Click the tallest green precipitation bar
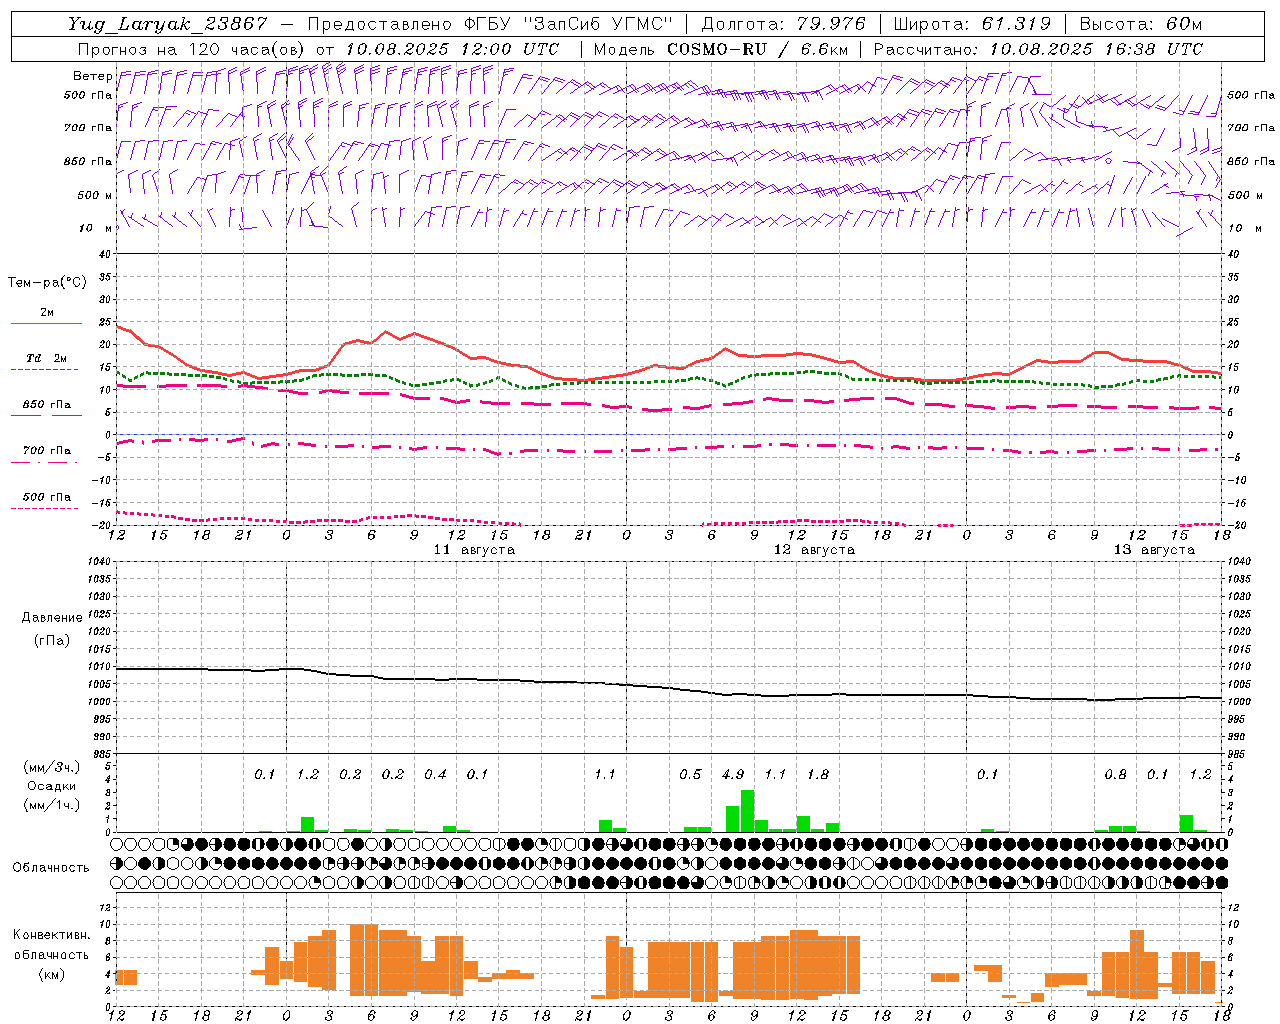1280x1024 pixels. (x=747, y=811)
